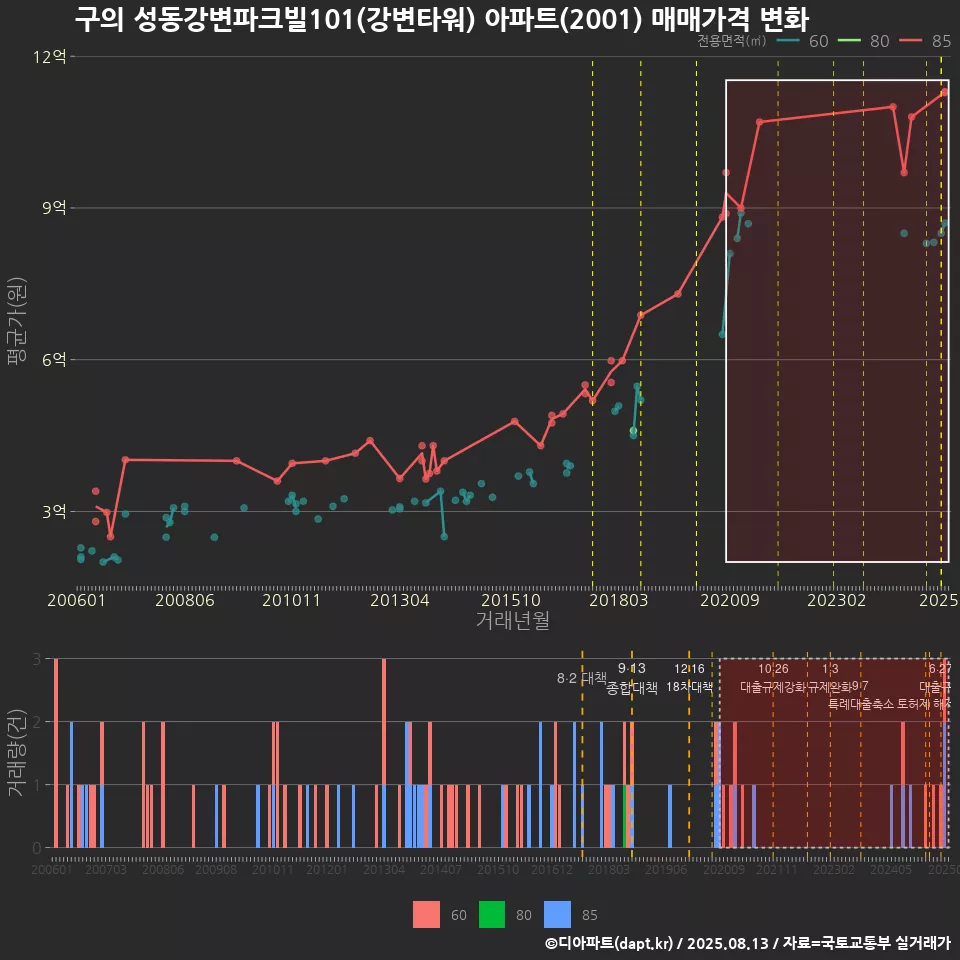Click the 12억 y-axis label
Screen dimensions: 960x960
(50, 57)
